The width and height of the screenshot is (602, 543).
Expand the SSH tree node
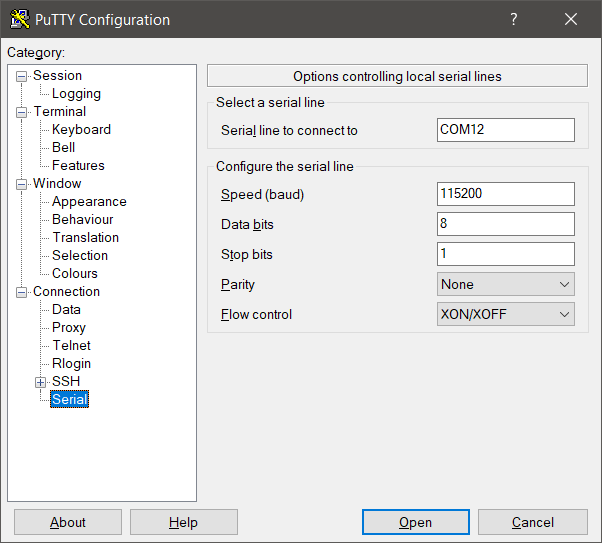(40, 382)
